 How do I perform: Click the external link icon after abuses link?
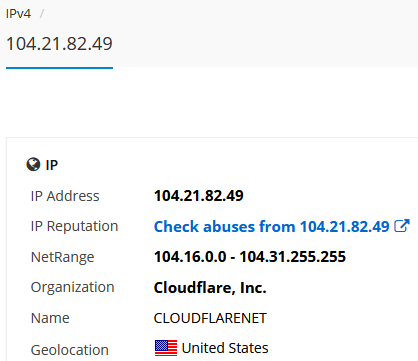click(402, 226)
